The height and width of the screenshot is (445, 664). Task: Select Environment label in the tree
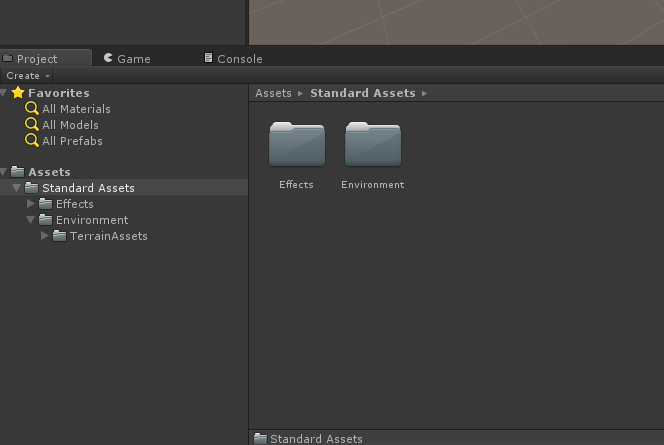[92, 220]
